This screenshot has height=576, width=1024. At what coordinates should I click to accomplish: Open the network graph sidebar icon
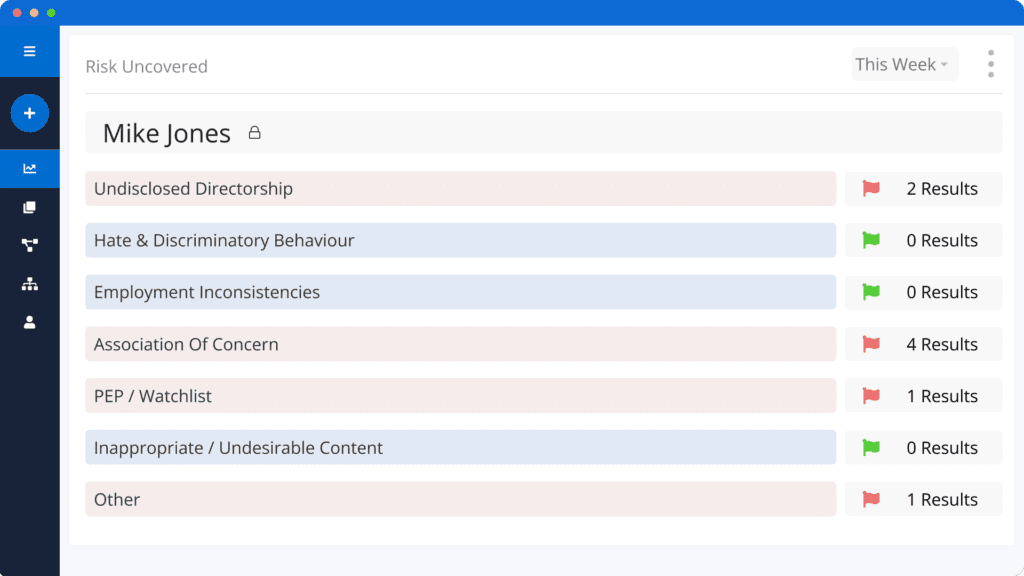pyautogui.click(x=29, y=246)
